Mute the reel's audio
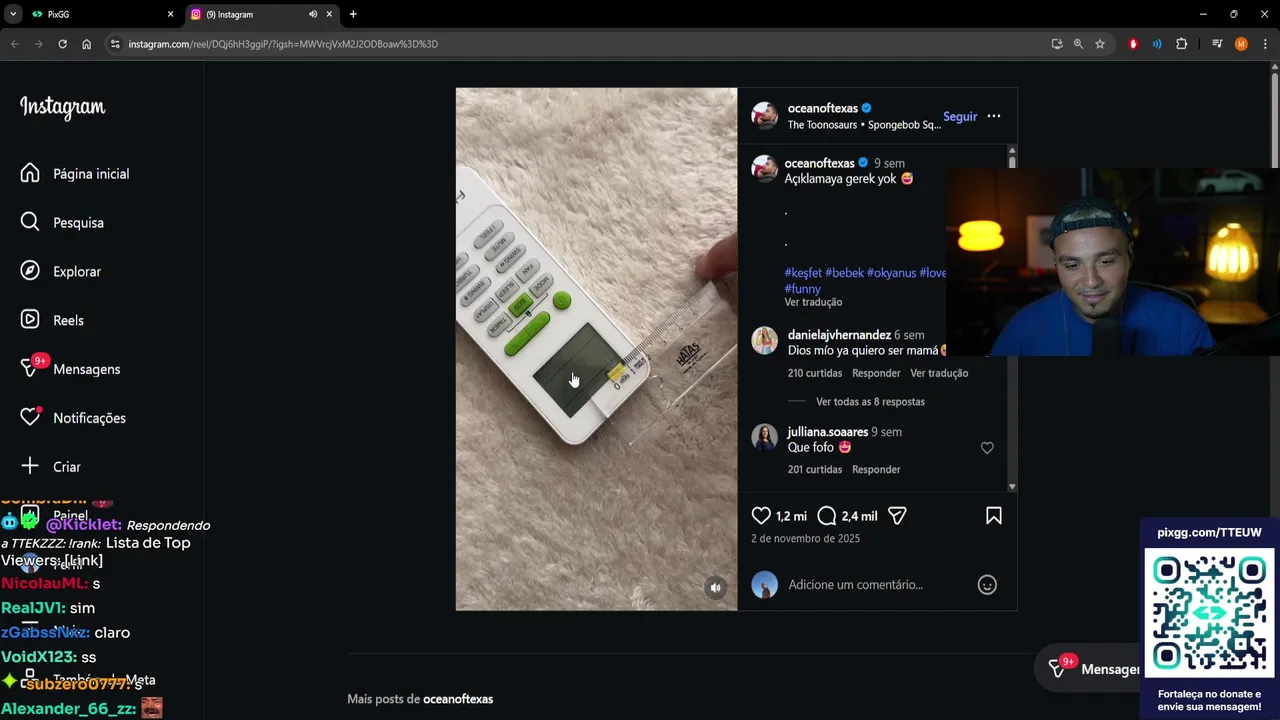The width and height of the screenshot is (1280, 720). 715,588
